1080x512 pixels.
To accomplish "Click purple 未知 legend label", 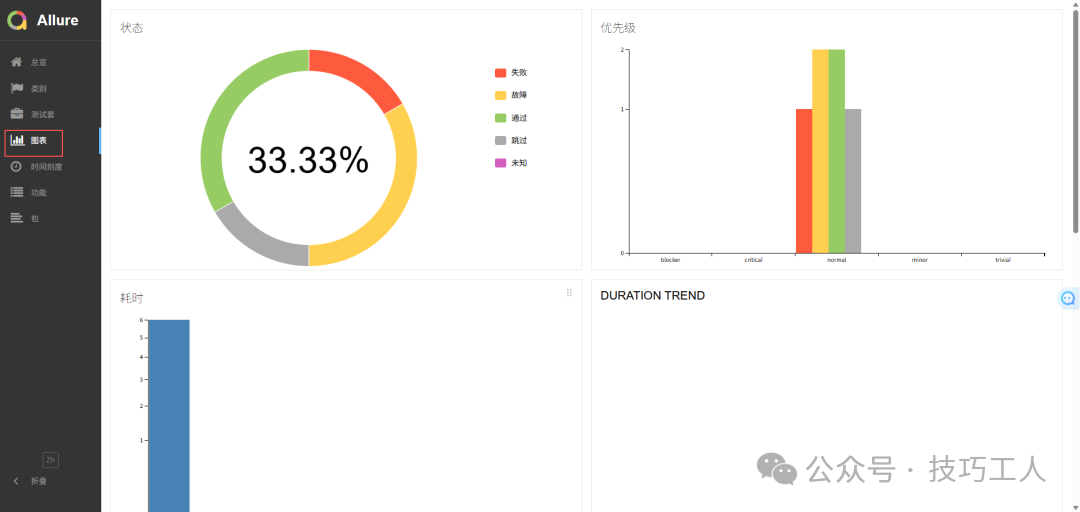I will (x=519, y=163).
